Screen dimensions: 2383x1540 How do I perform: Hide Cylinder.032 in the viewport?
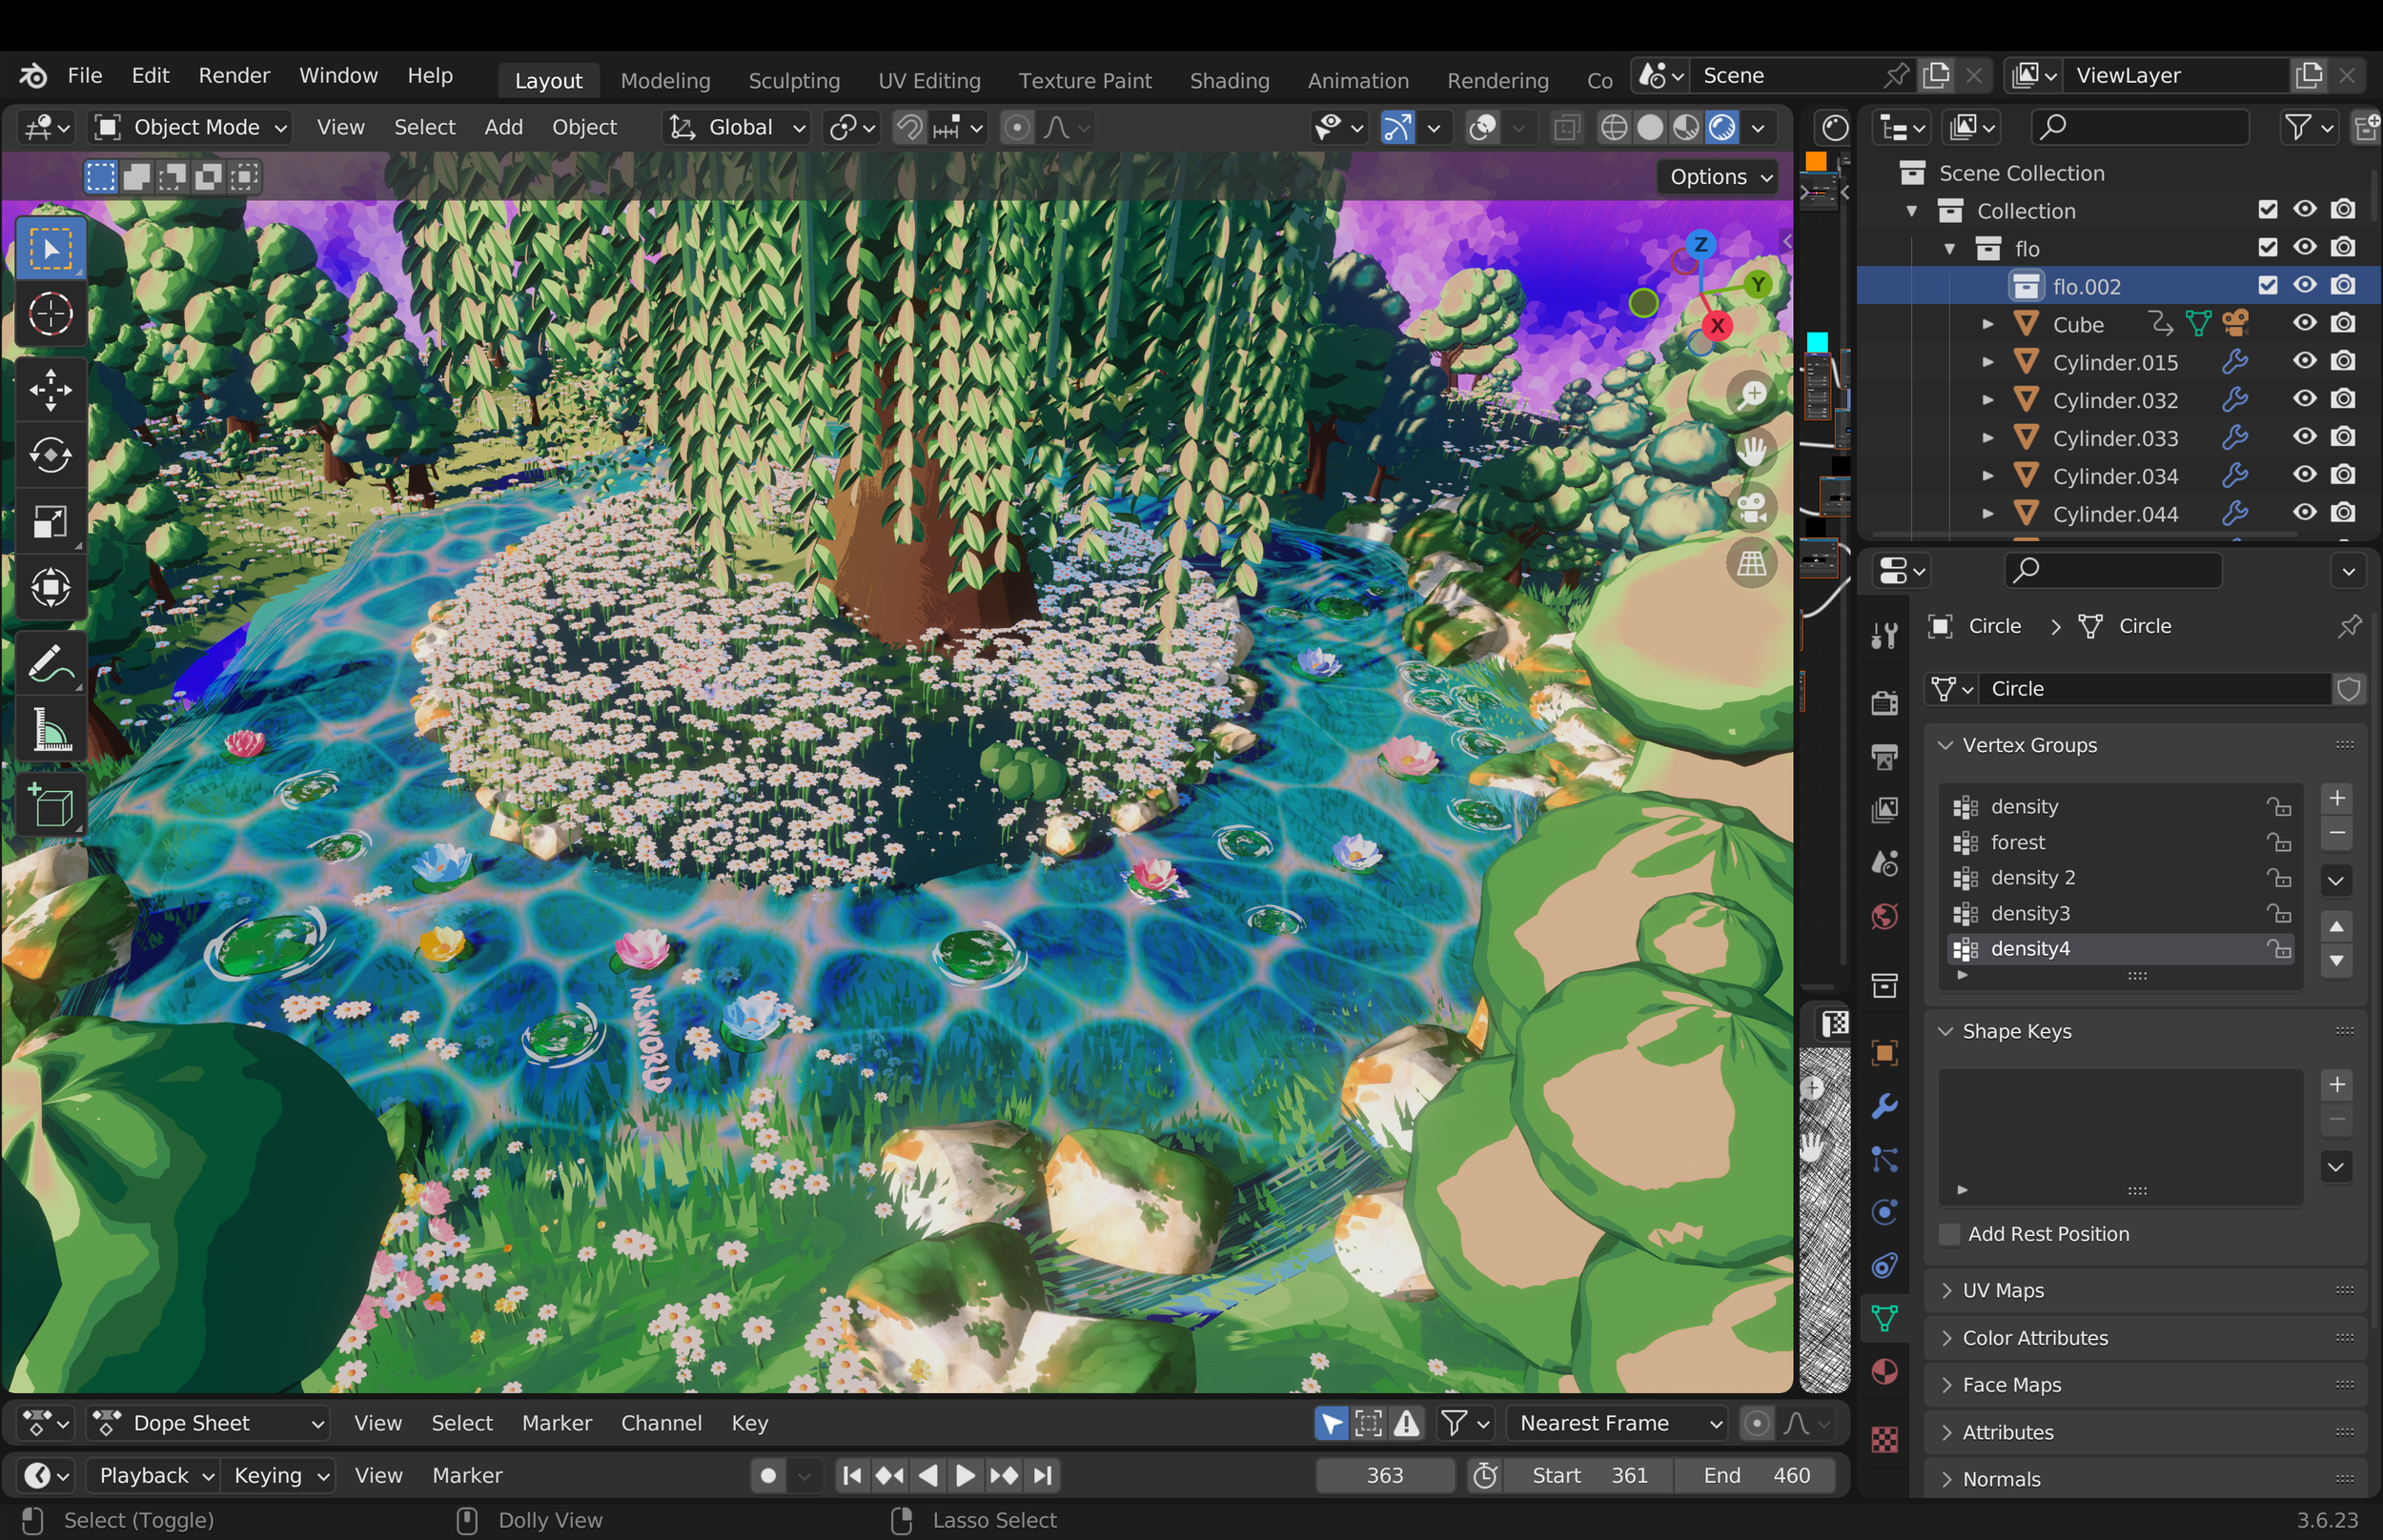(2304, 399)
